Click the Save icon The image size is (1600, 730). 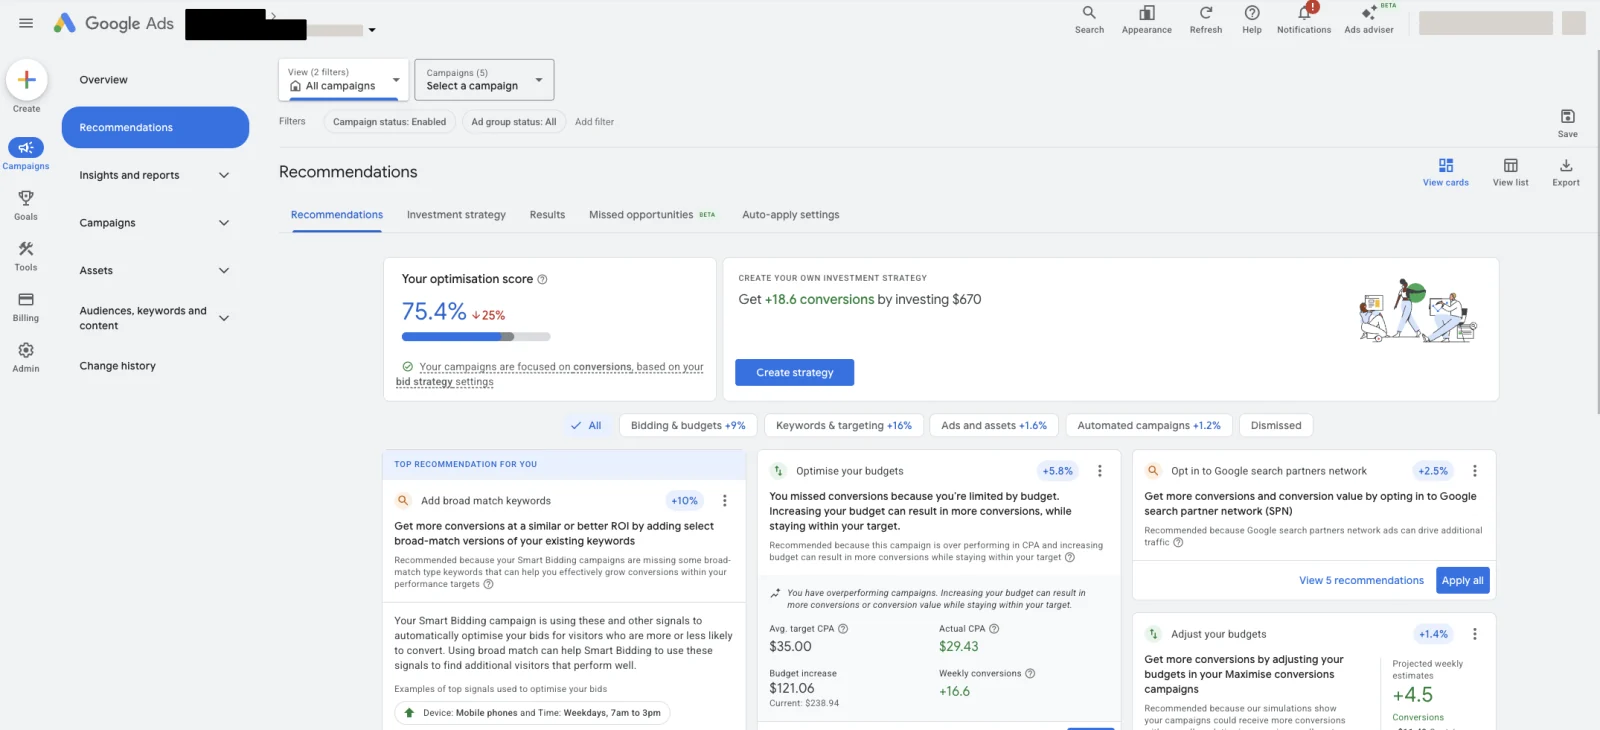pyautogui.click(x=1568, y=117)
